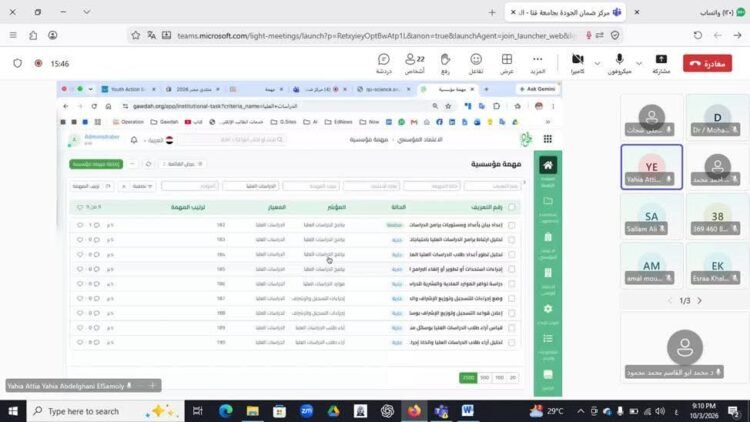
Task: Open the العربية language selector with flag
Action: point(159,140)
